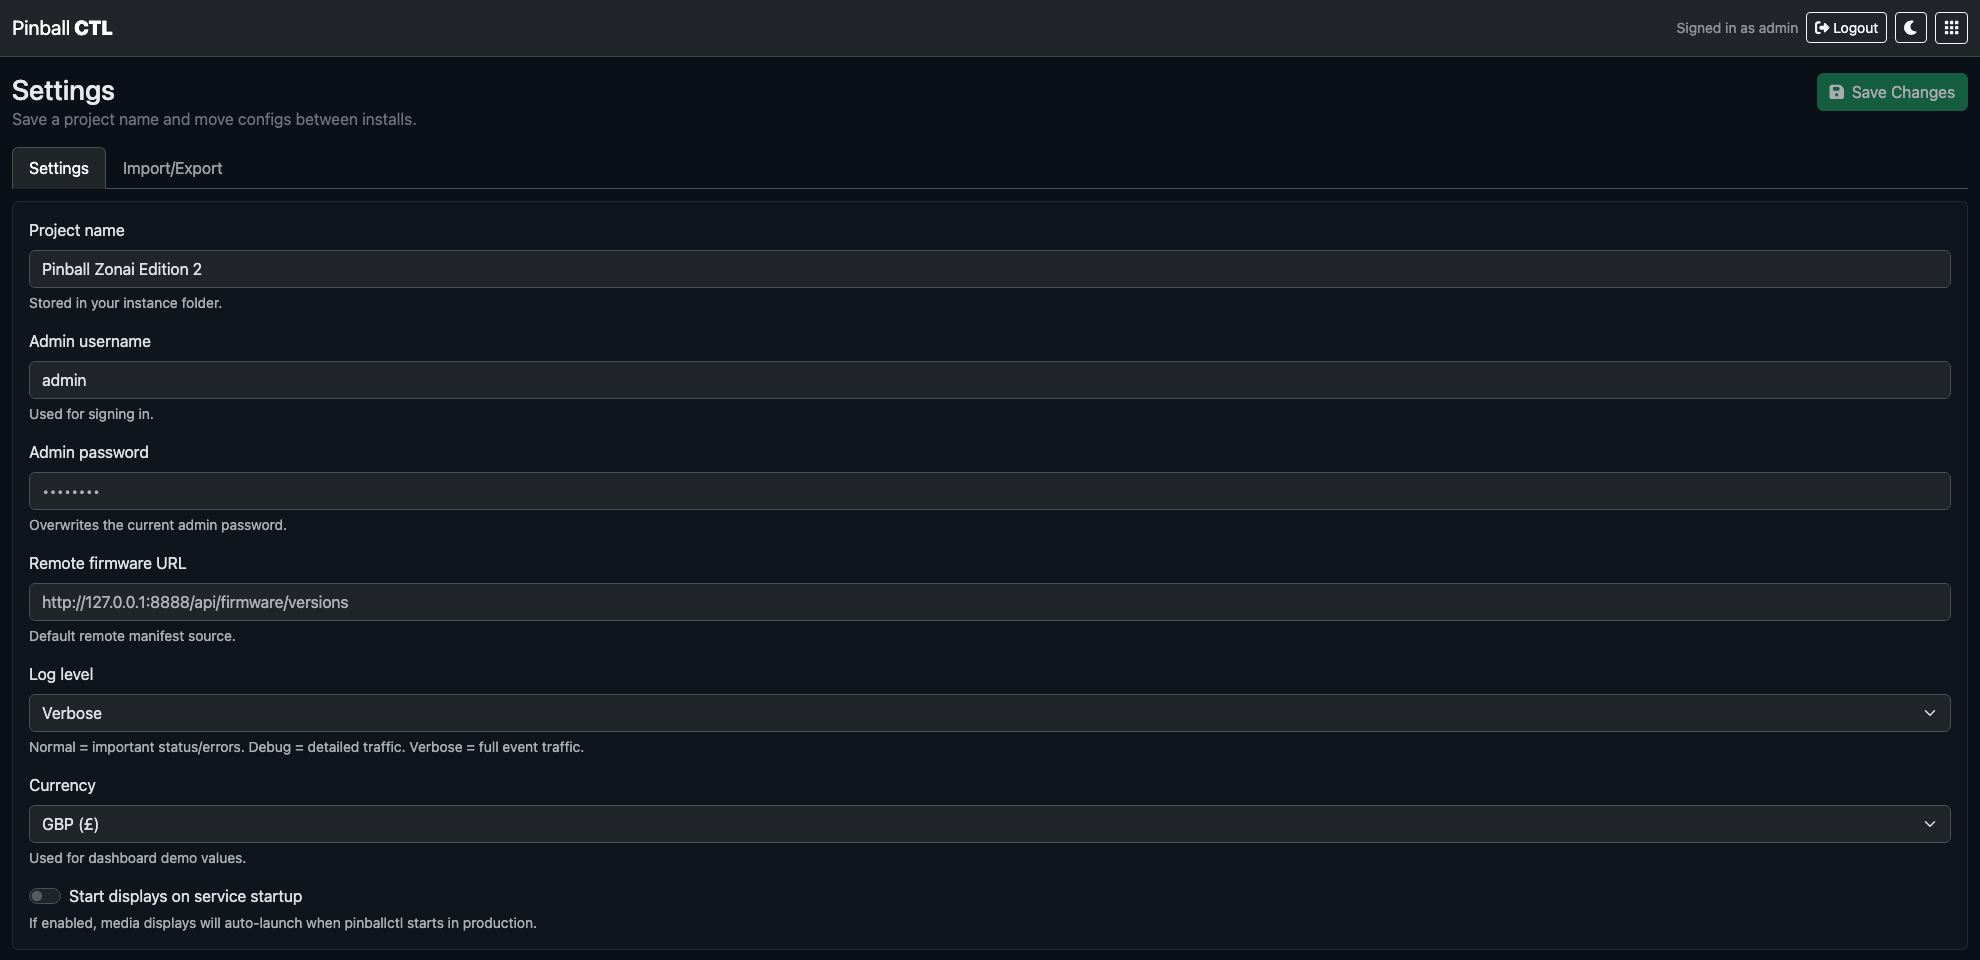
Task: Focus the Project name field
Action: click(x=989, y=268)
